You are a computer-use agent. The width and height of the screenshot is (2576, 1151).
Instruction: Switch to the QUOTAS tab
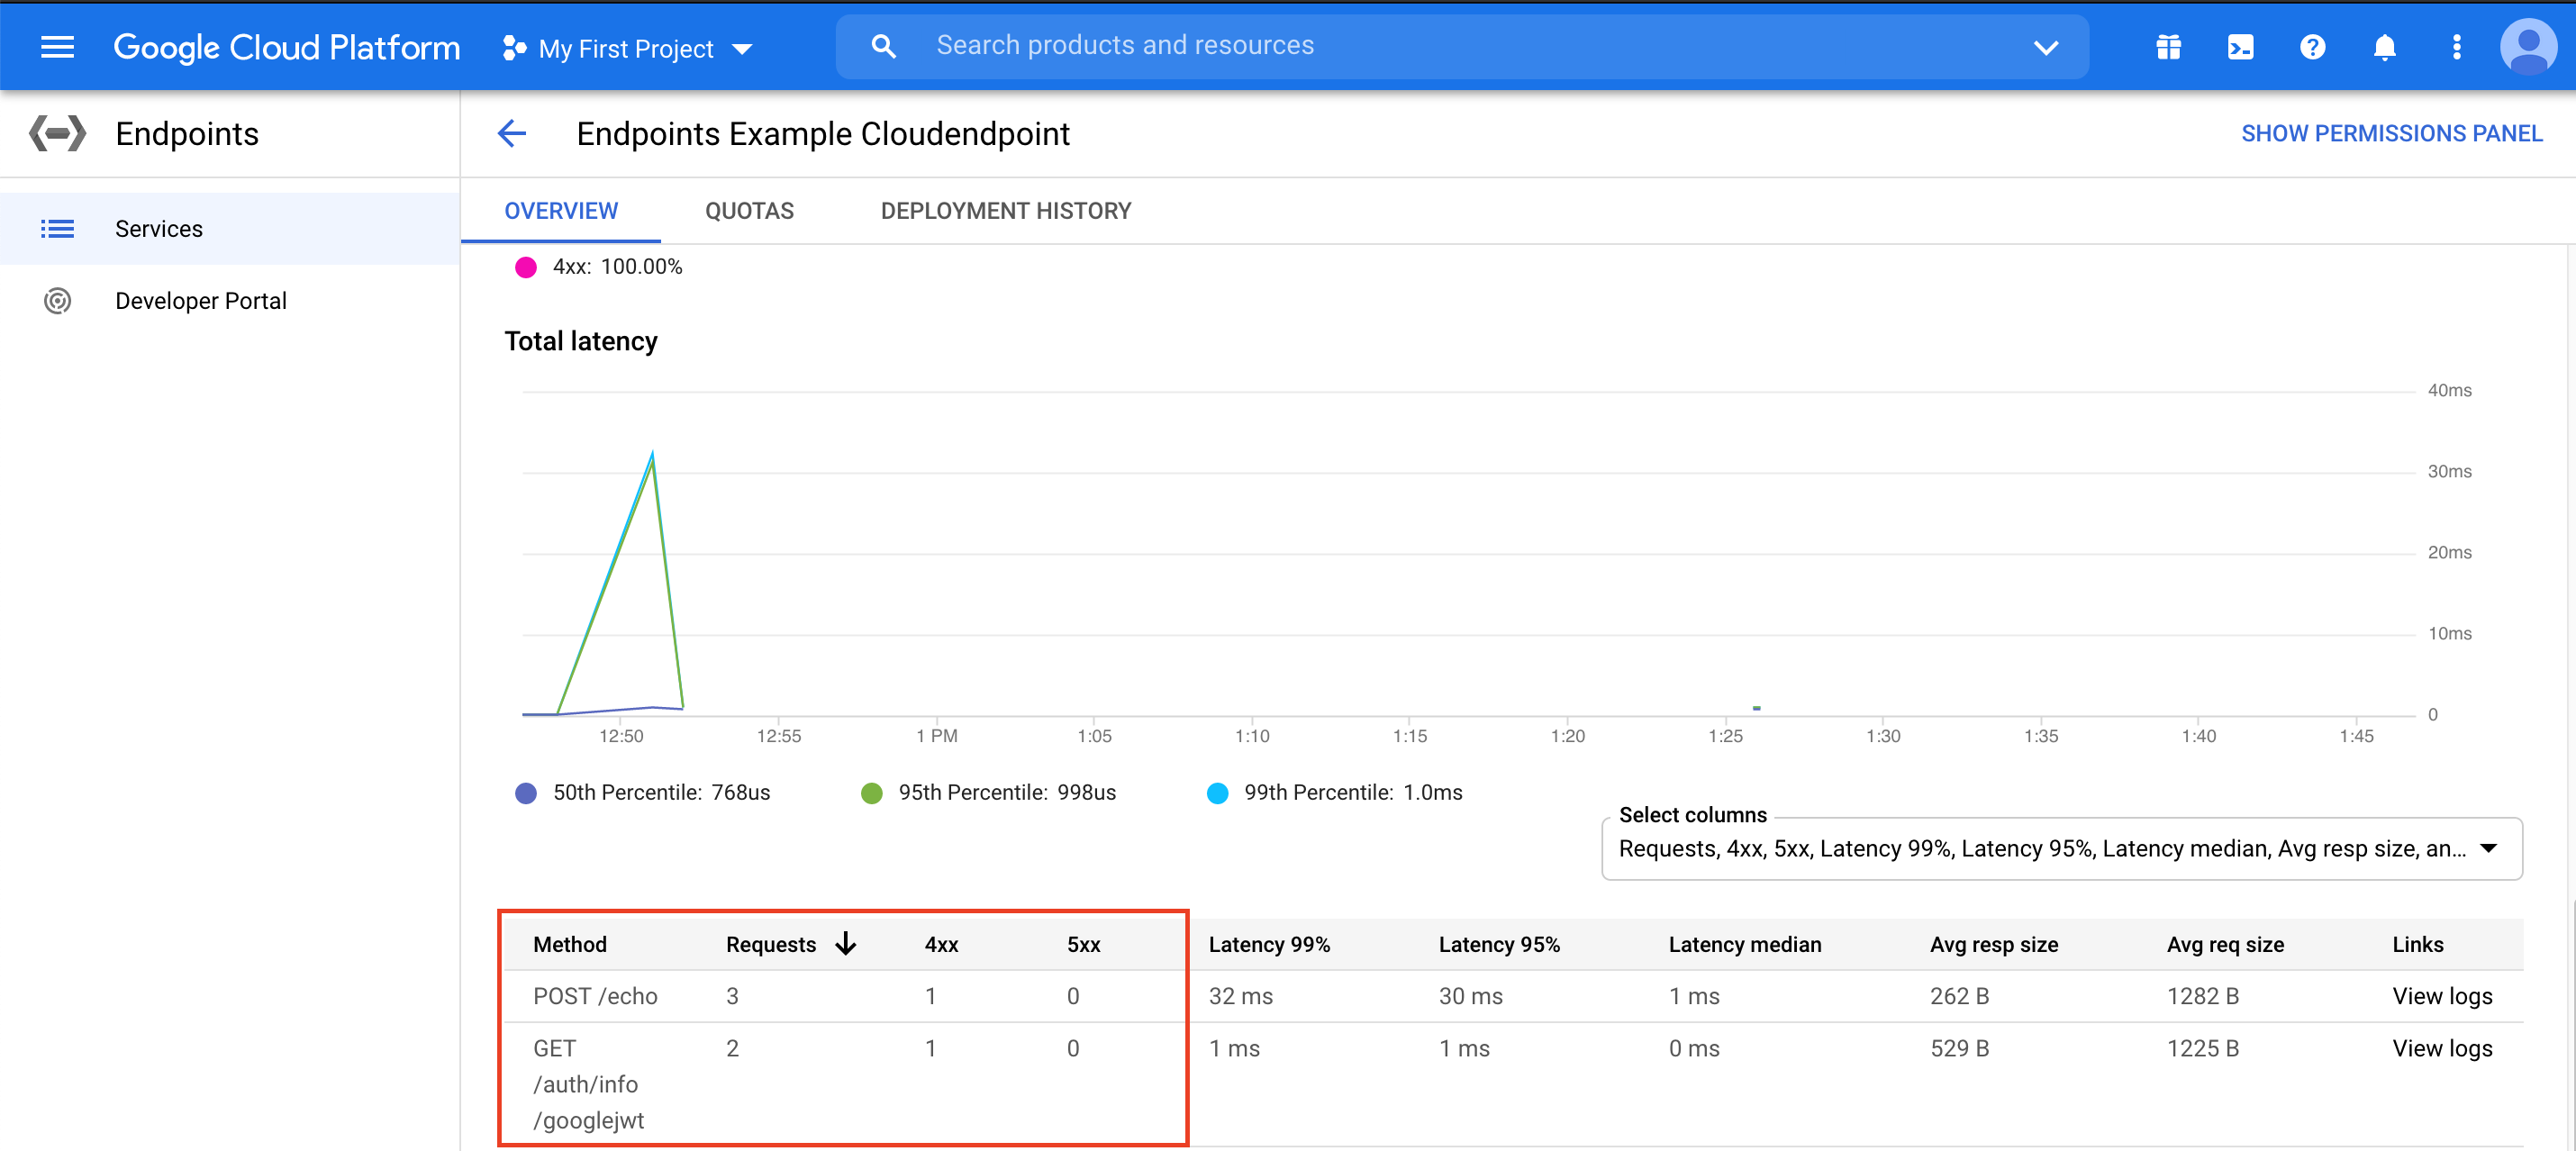[x=749, y=210]
